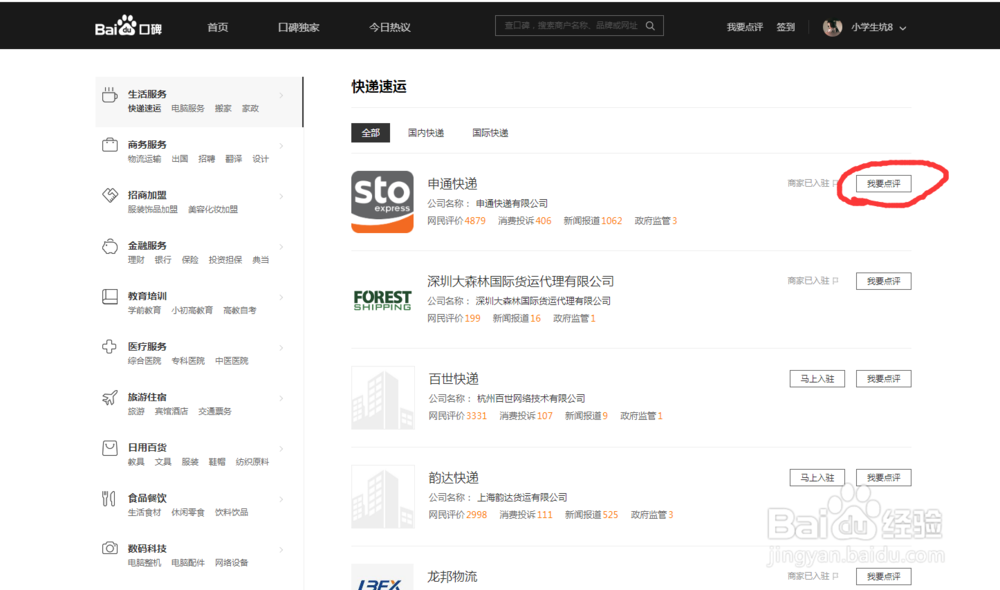This screenshot has width=1000, height=590.
Task: Open the 小学生坑8 user dropdown arrow
Action: (903, 28)
